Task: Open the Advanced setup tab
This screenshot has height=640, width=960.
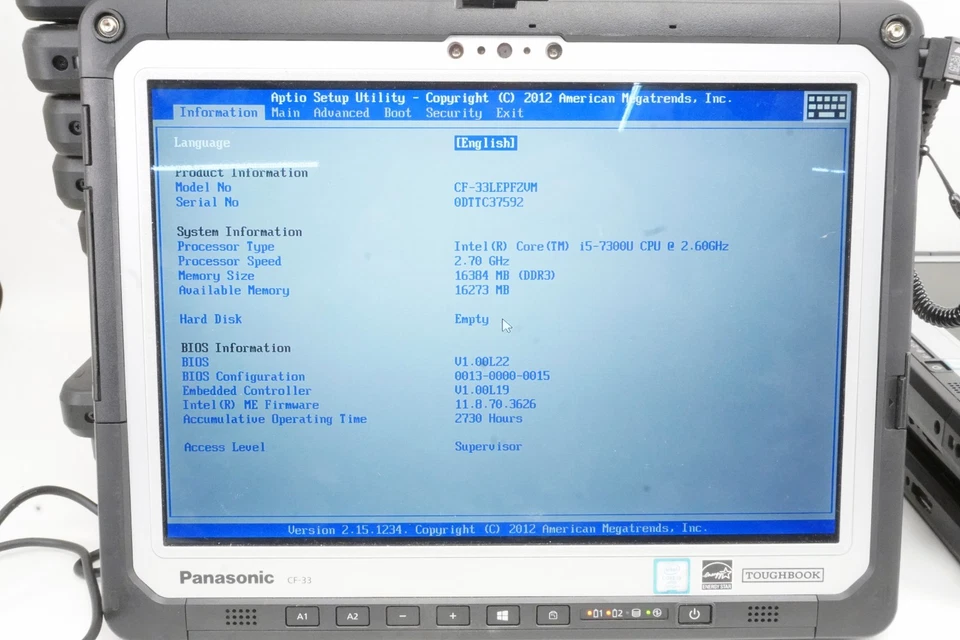Action: 341,112
